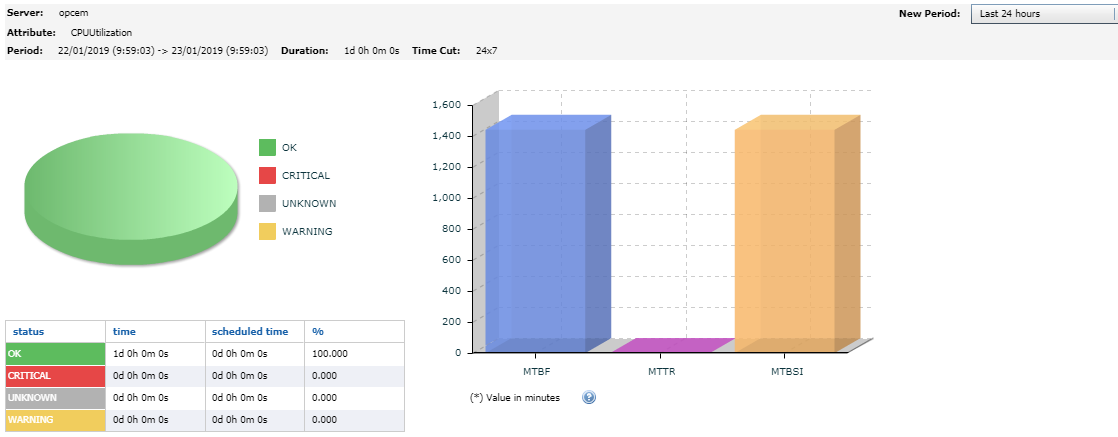Click the yellow WARNING legend swatch

click(267, 232)
